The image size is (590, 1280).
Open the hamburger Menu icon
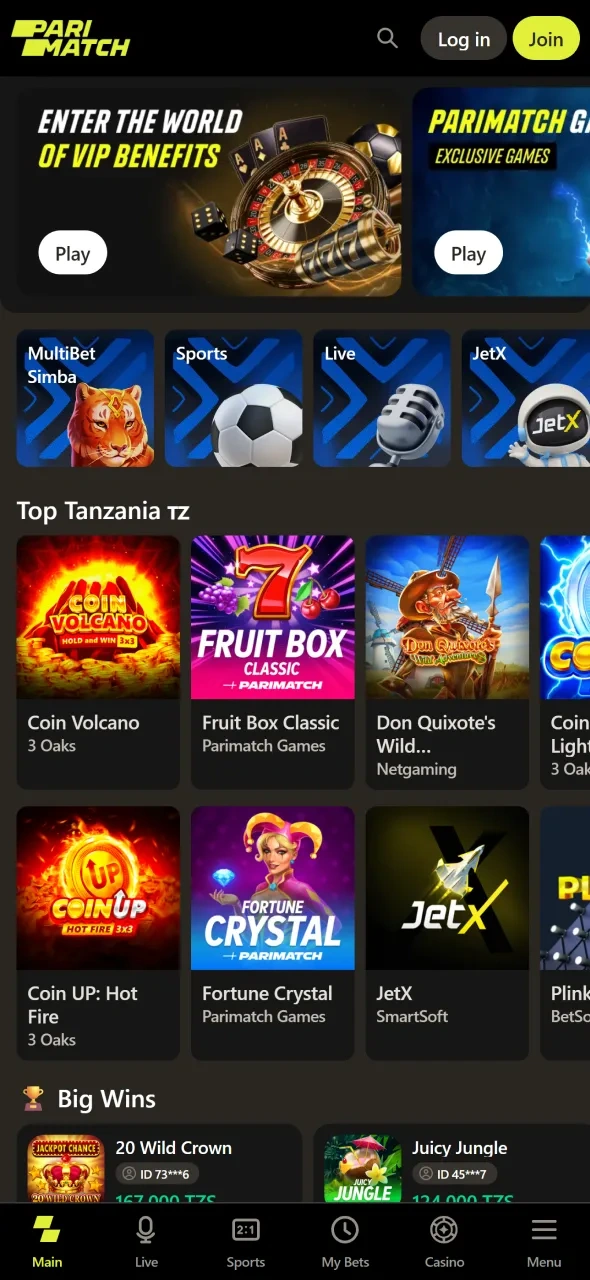click(x=544, y=1230)
